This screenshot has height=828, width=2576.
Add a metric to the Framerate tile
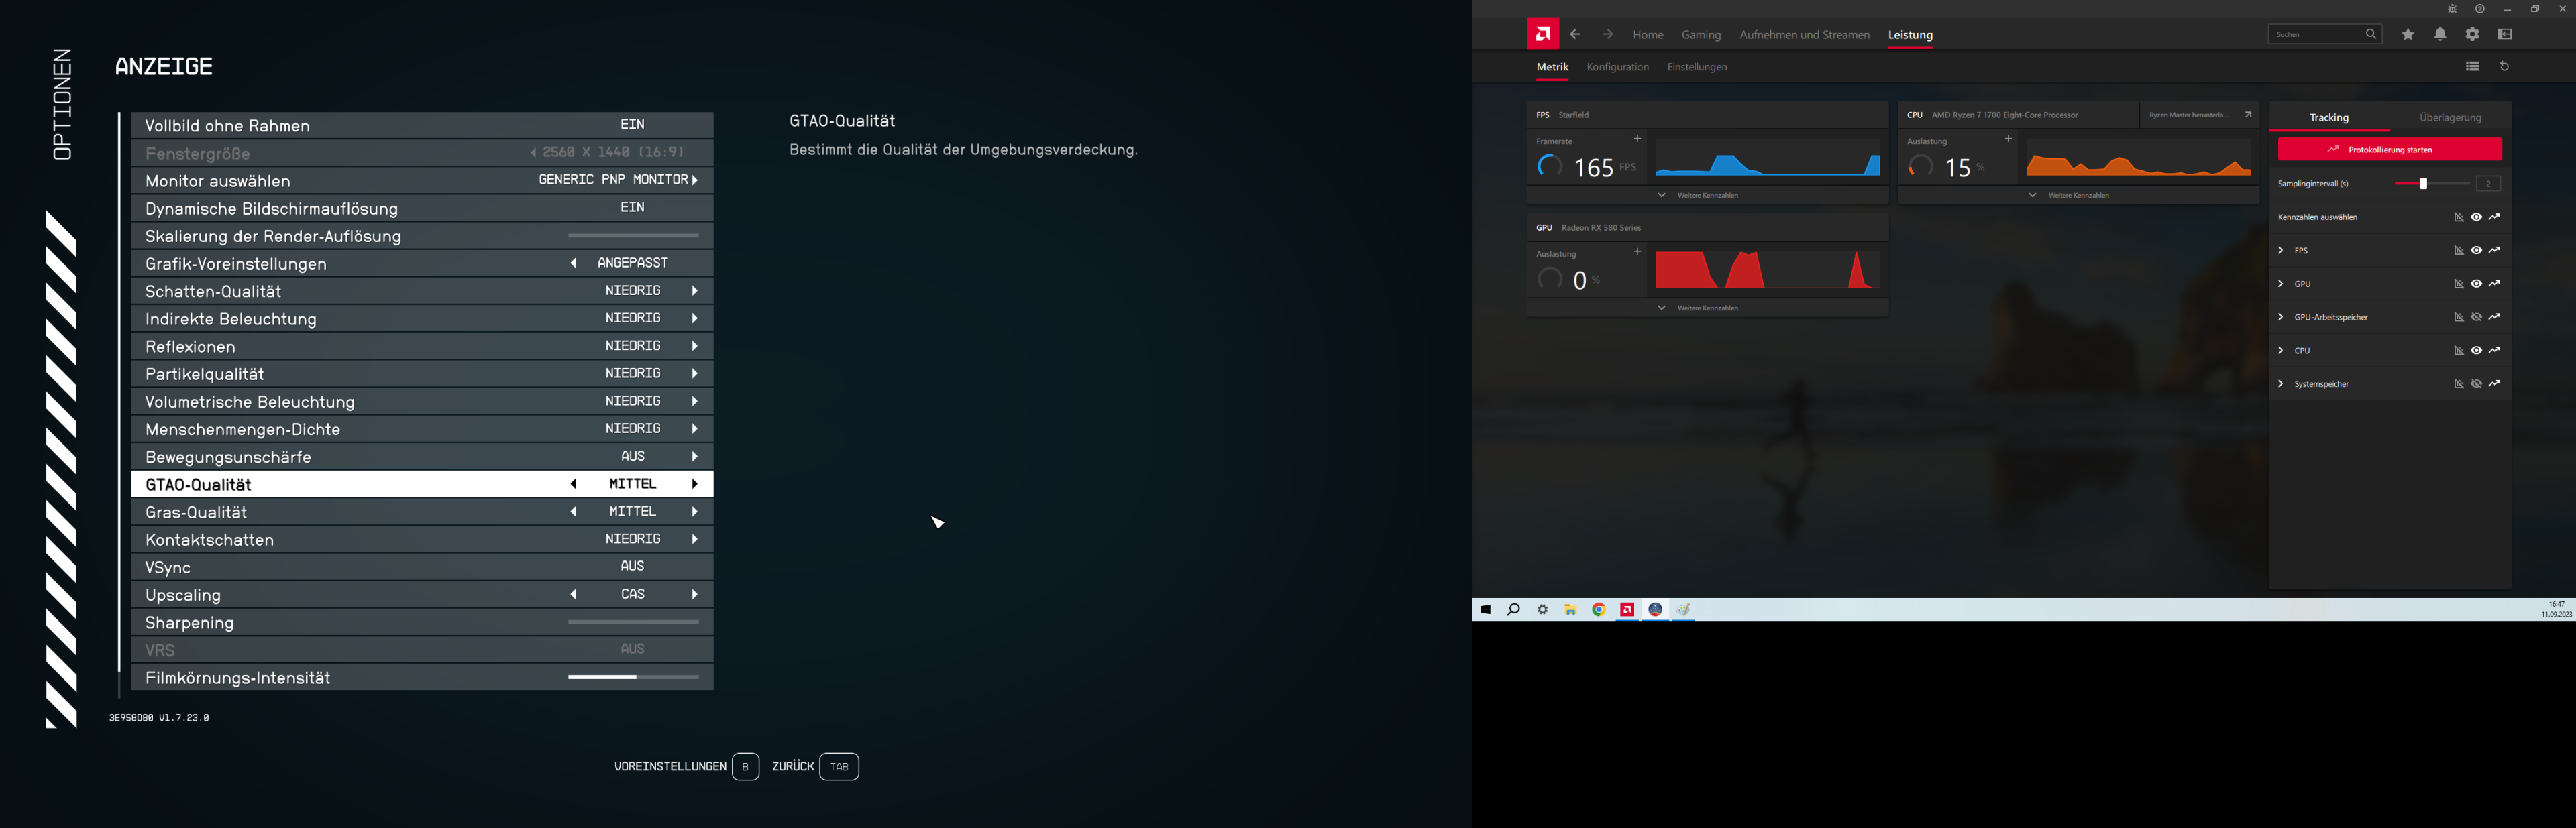coord(1637,139)
